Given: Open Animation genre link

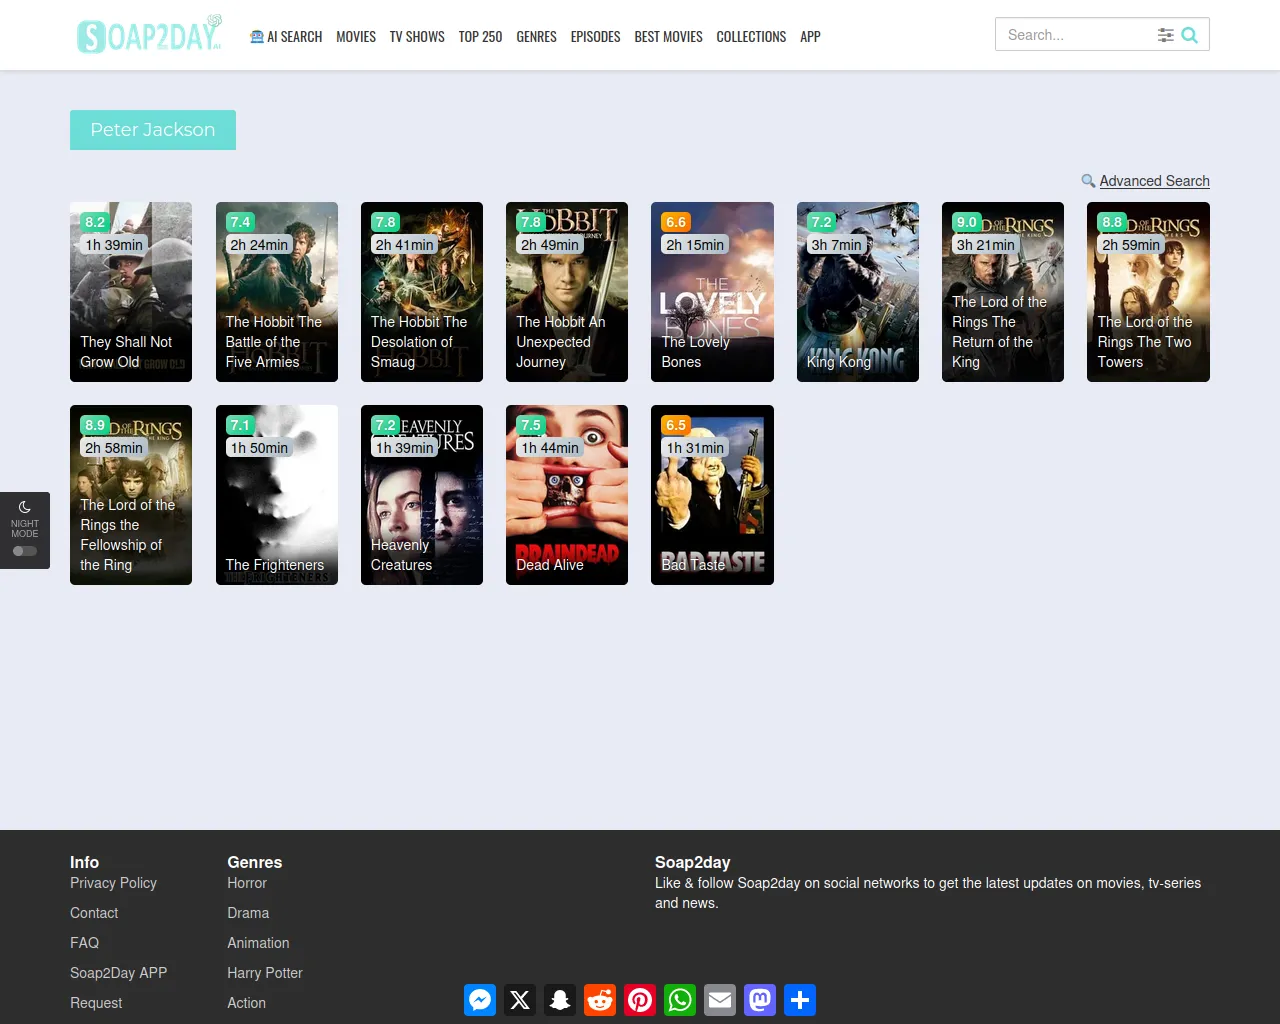Looking at the screenshot, I should 258,943.
